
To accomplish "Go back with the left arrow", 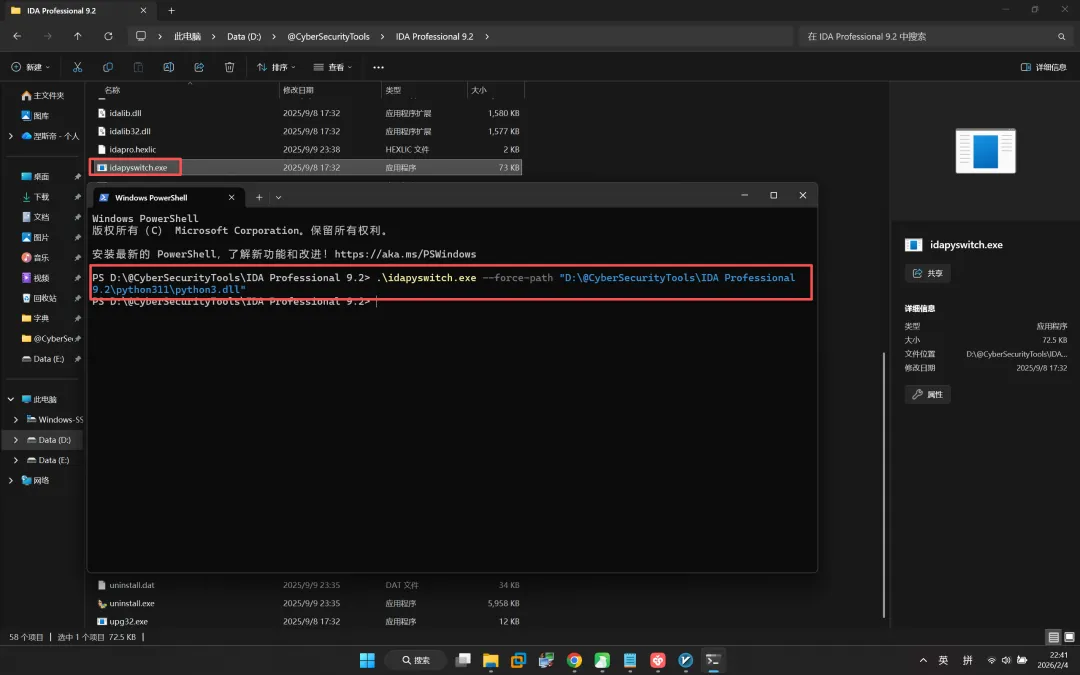I will tap(17, 37).
